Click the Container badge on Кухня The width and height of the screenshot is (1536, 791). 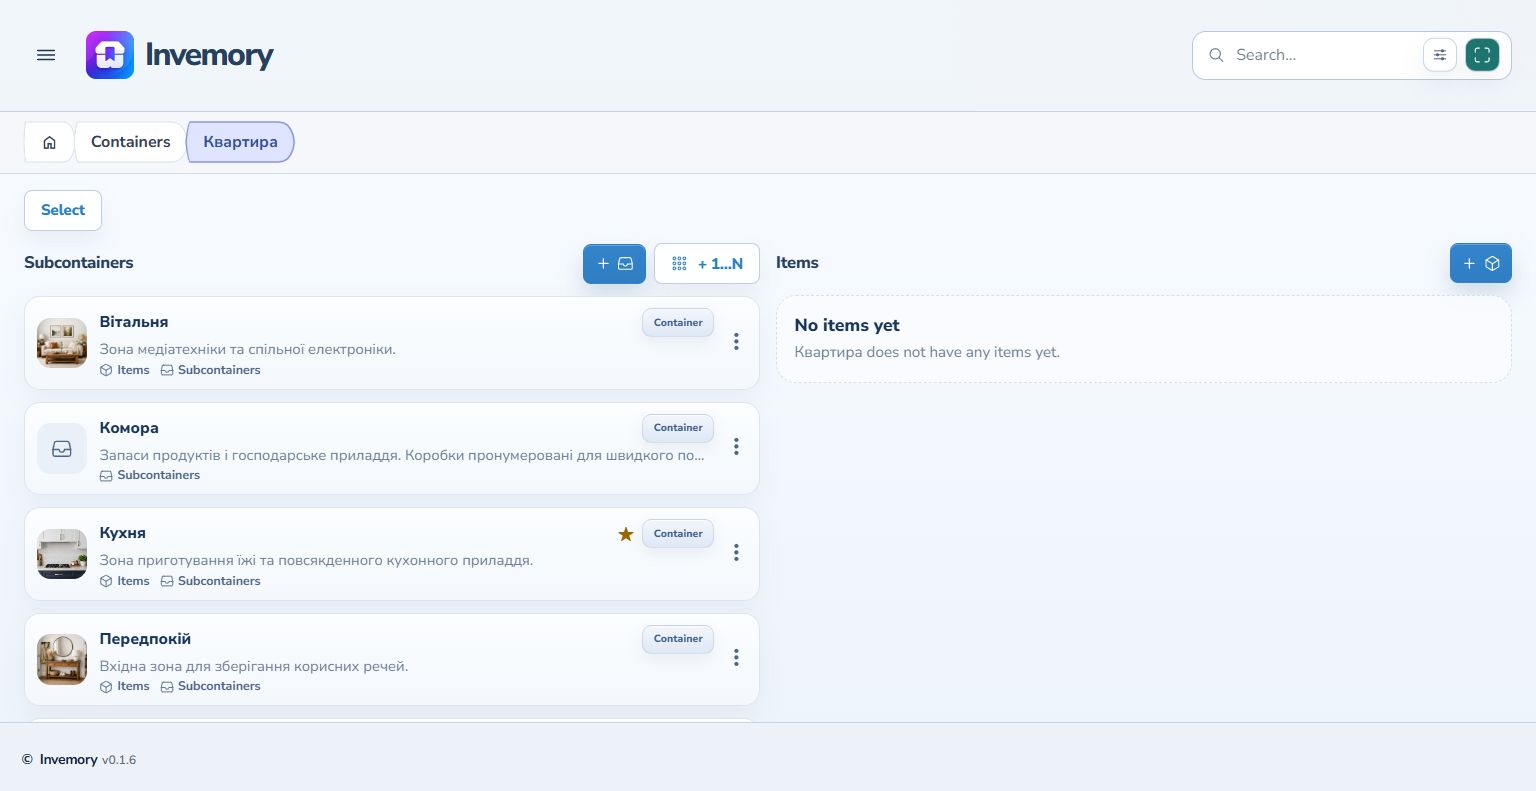pyautogui.click(x=678, y=533)
